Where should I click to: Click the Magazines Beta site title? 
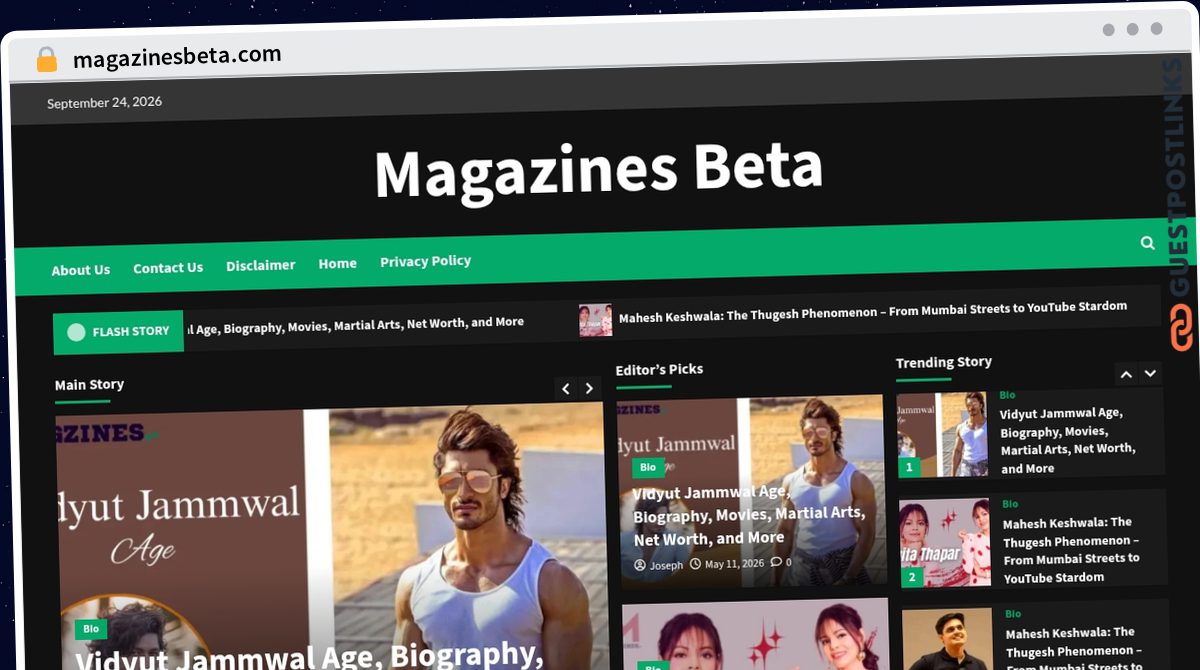[x=598, y=171]
